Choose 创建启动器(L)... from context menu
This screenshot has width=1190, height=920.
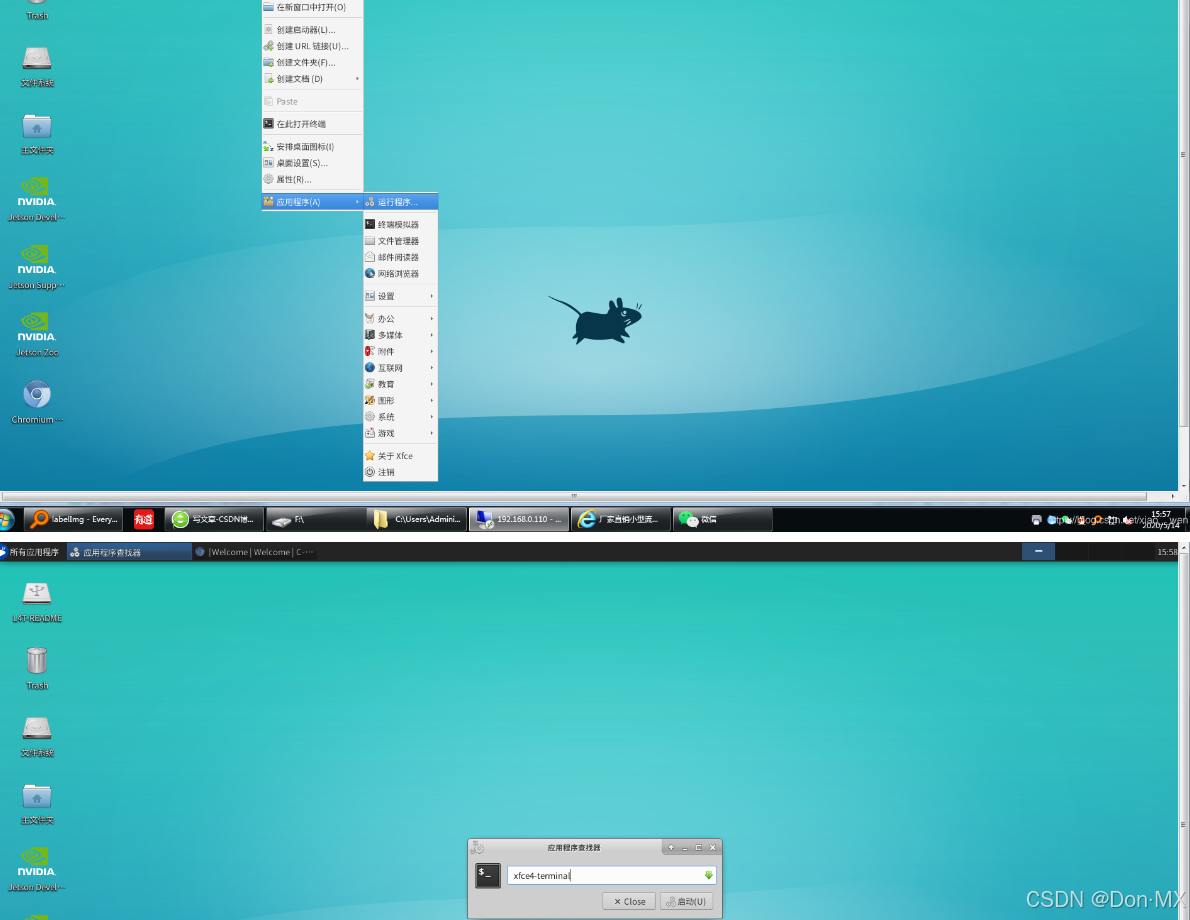tap(313, 30)
